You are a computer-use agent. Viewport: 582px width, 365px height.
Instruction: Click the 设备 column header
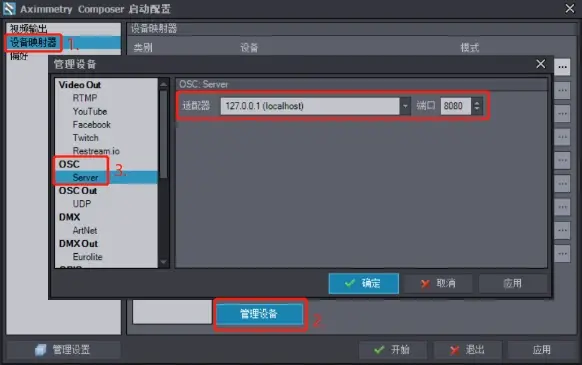click(249, 48)
